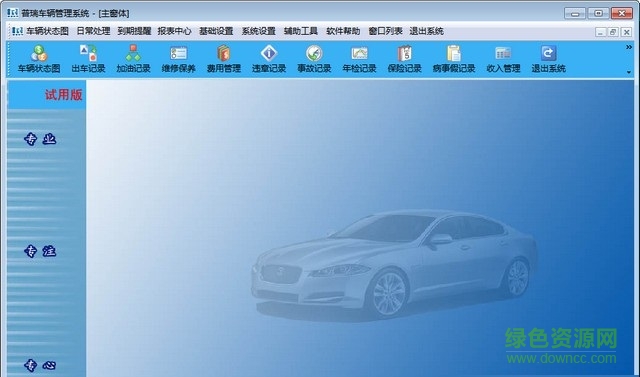Open the 报表中心 menu
The height and width of the screenshot is (377, 640).
coord(175,31)
